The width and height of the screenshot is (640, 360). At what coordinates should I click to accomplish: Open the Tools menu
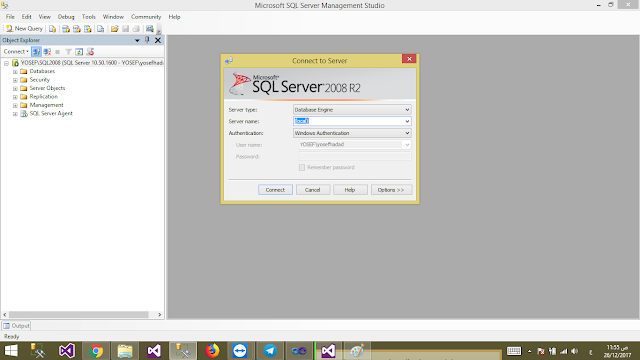tap(88, 17)
